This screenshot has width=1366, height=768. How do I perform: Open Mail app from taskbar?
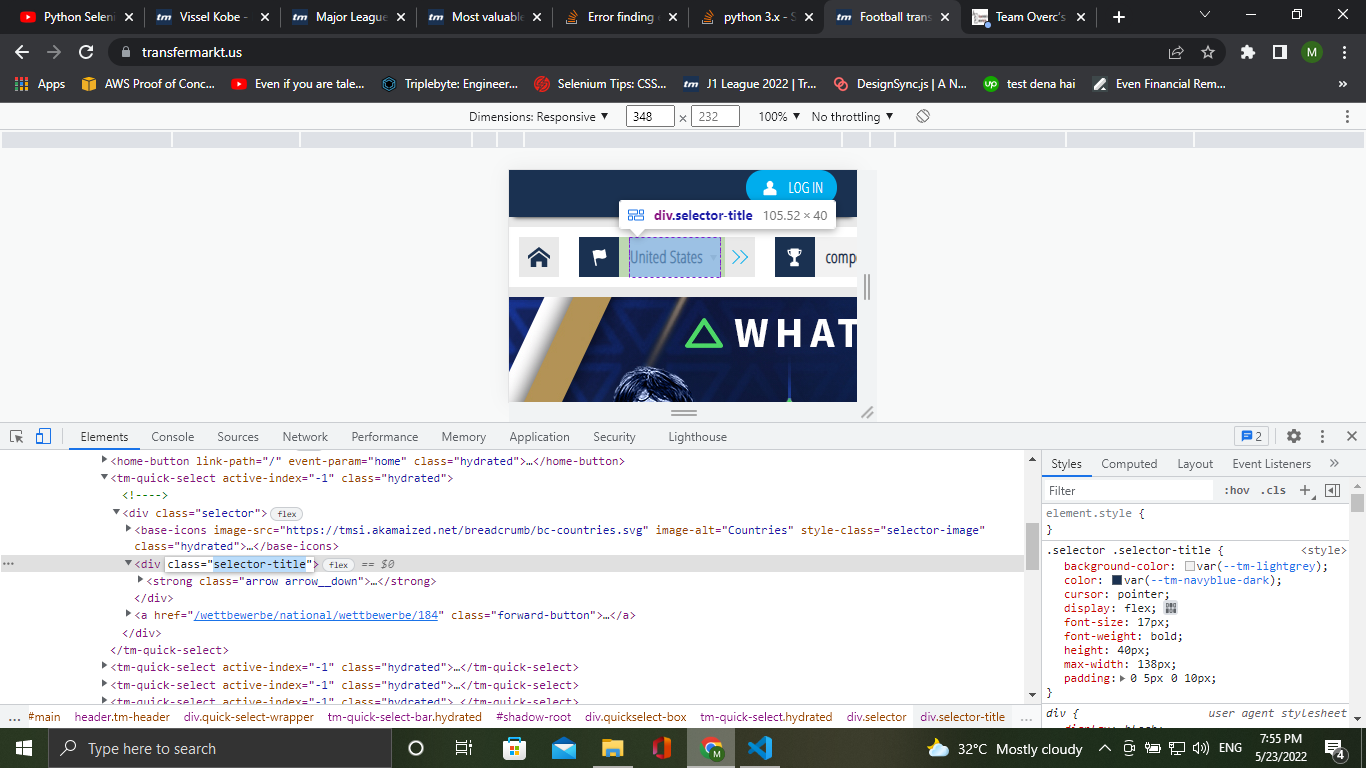click(563, 748)
